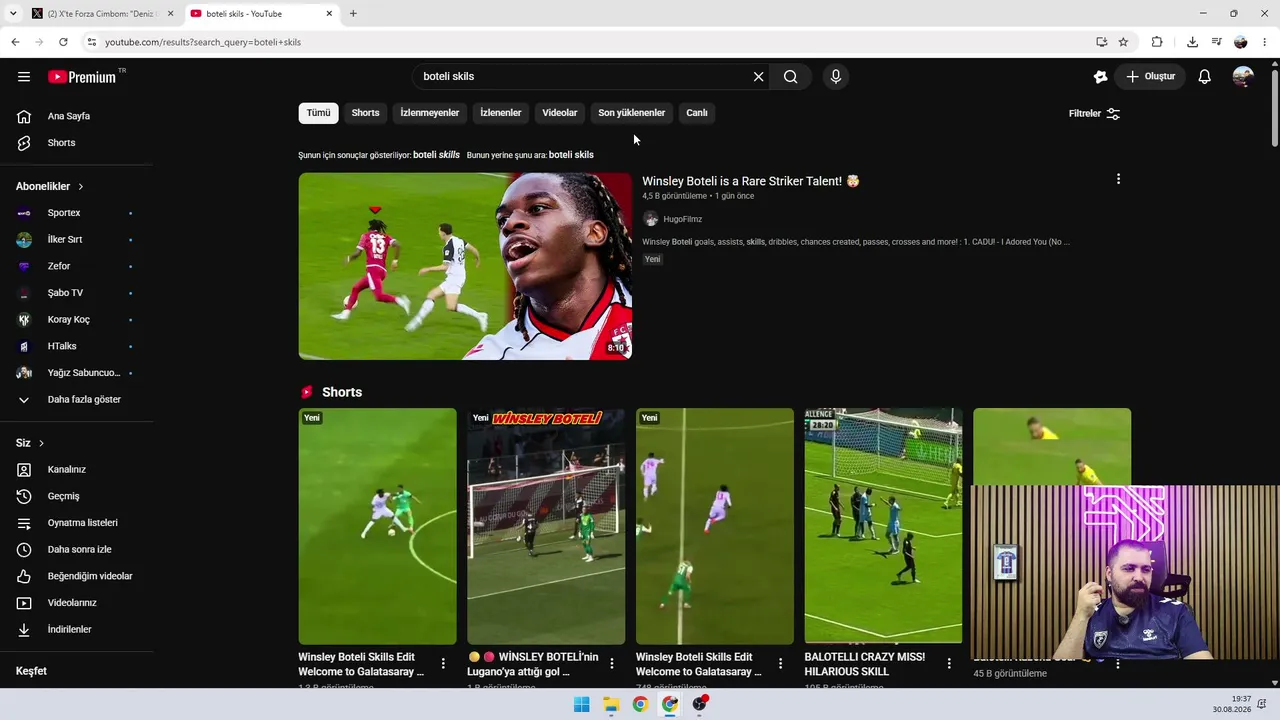Click the Oluştur create button
The image size is (1280, 720).
point(1151,77)
